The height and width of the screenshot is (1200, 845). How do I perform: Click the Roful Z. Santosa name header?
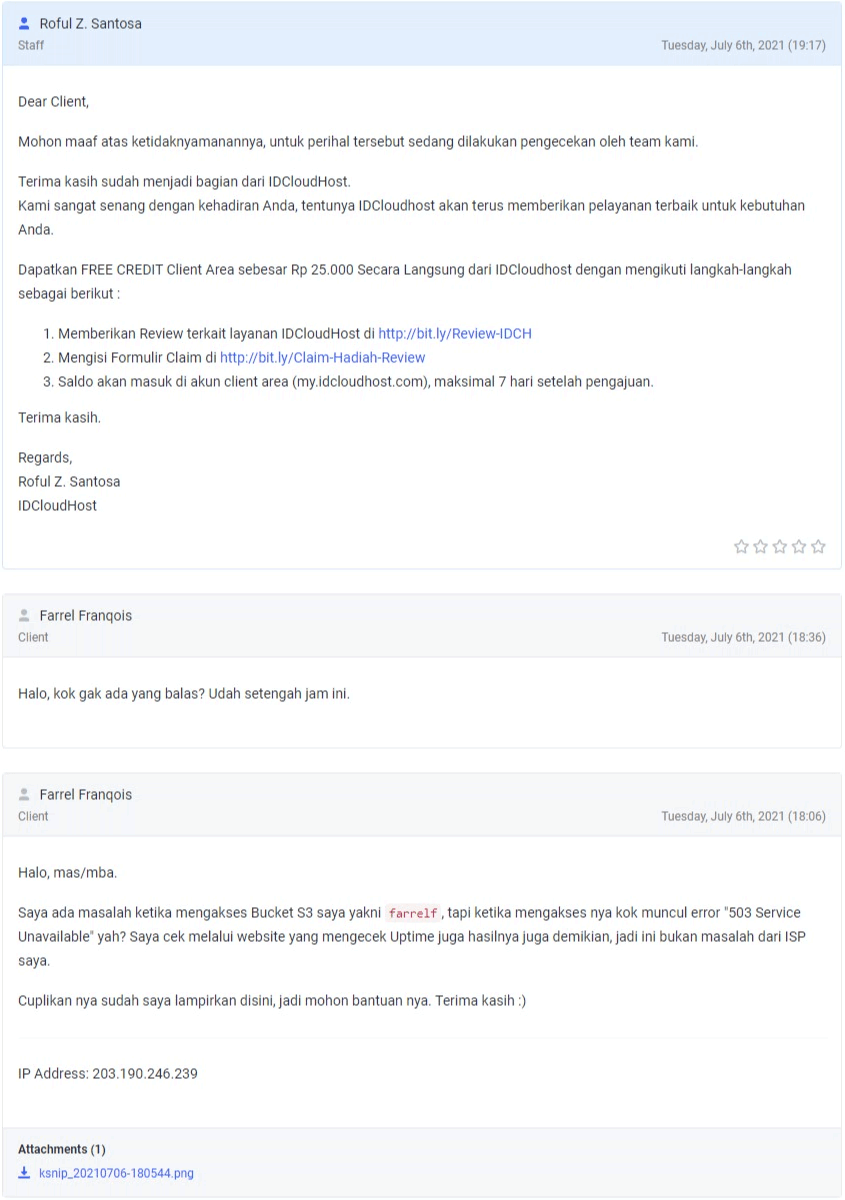point(91,24)
